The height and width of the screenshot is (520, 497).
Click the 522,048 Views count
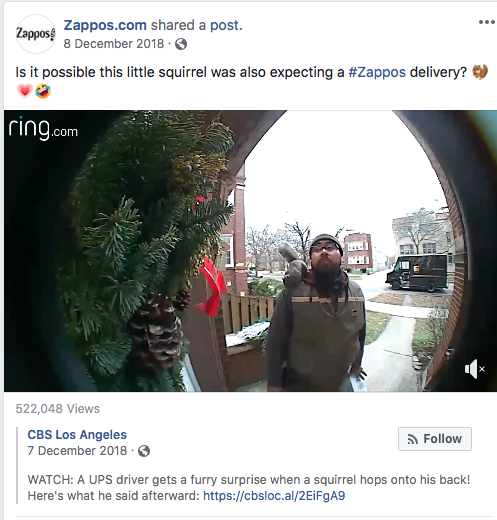(x=58, y=409)
